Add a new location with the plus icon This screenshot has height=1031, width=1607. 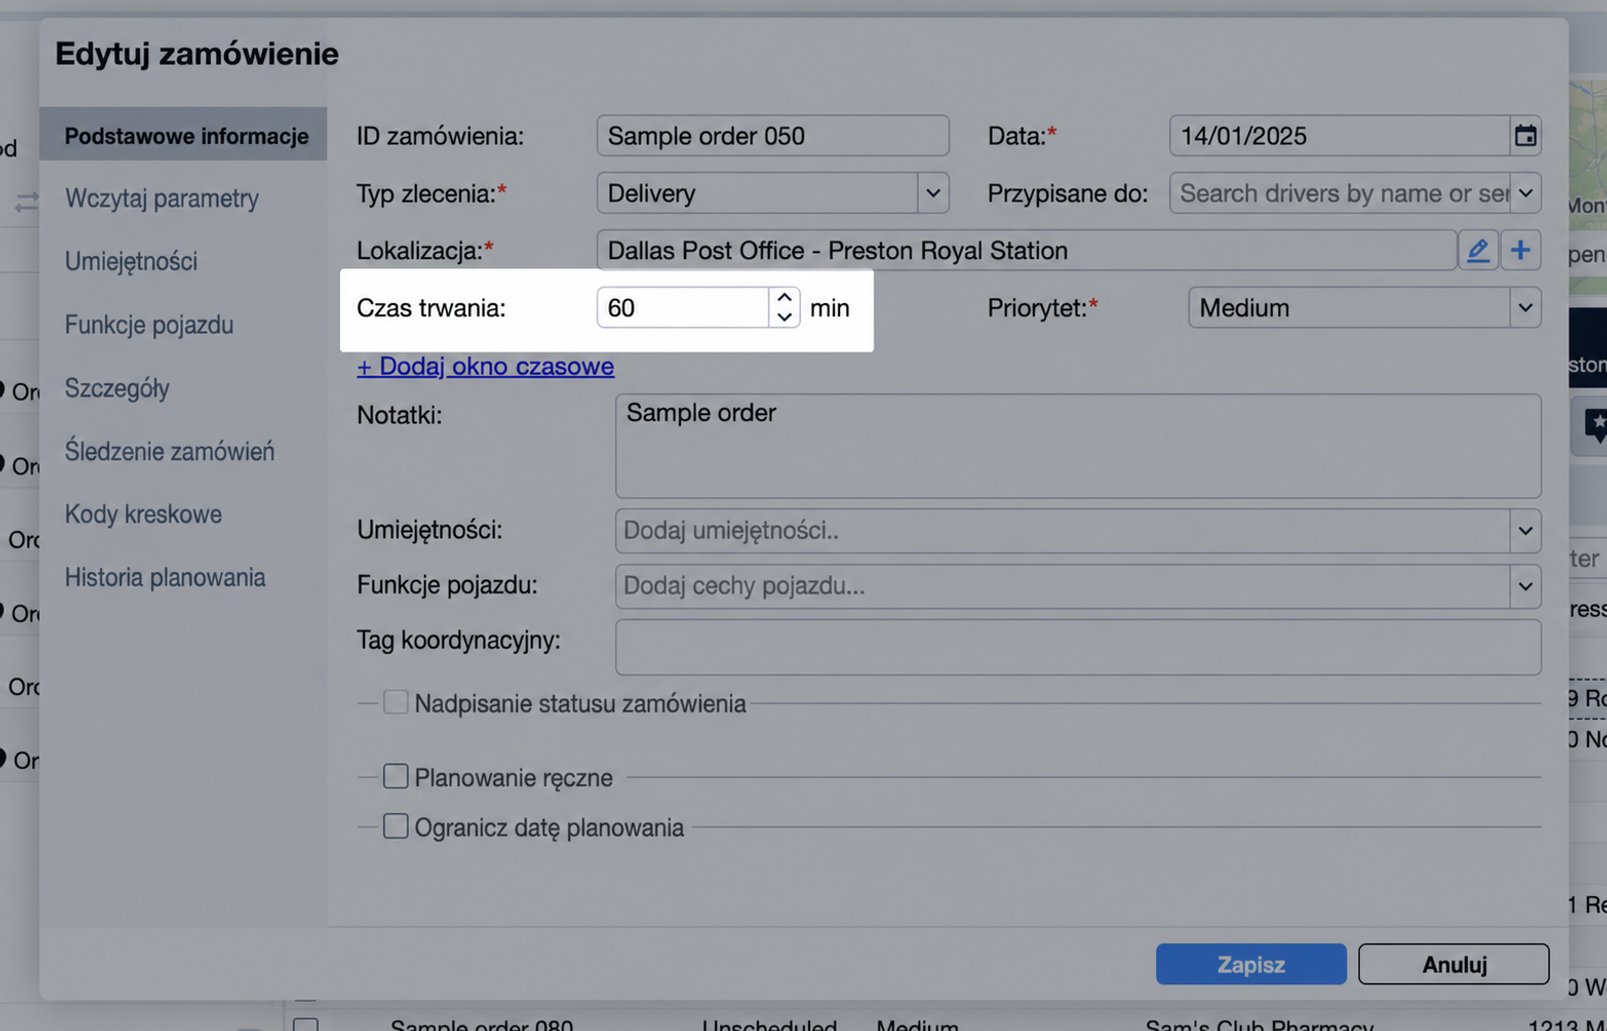point(1520,250)
